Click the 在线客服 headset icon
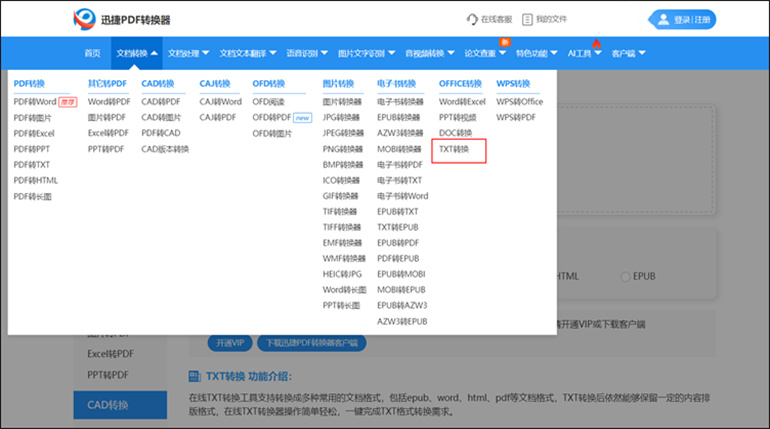The image size is (770, 429). point(472,19)
